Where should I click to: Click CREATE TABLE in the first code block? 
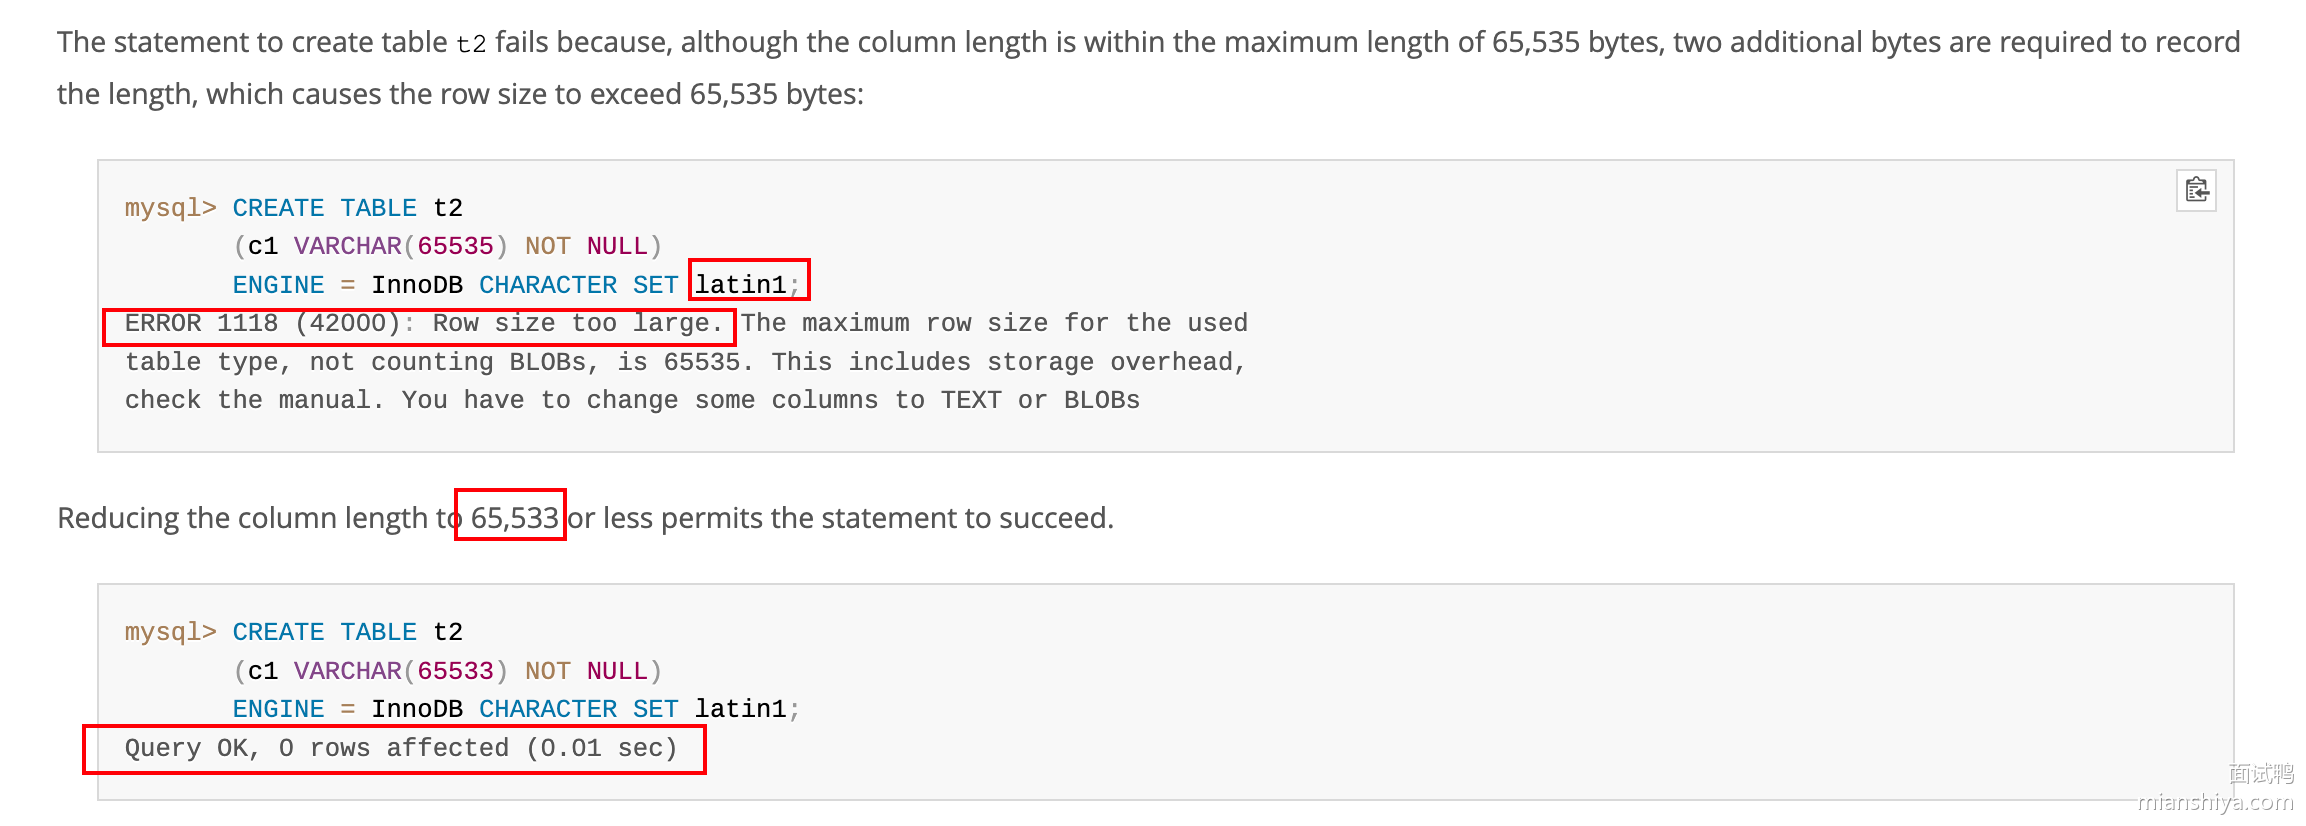click(324, 208)
